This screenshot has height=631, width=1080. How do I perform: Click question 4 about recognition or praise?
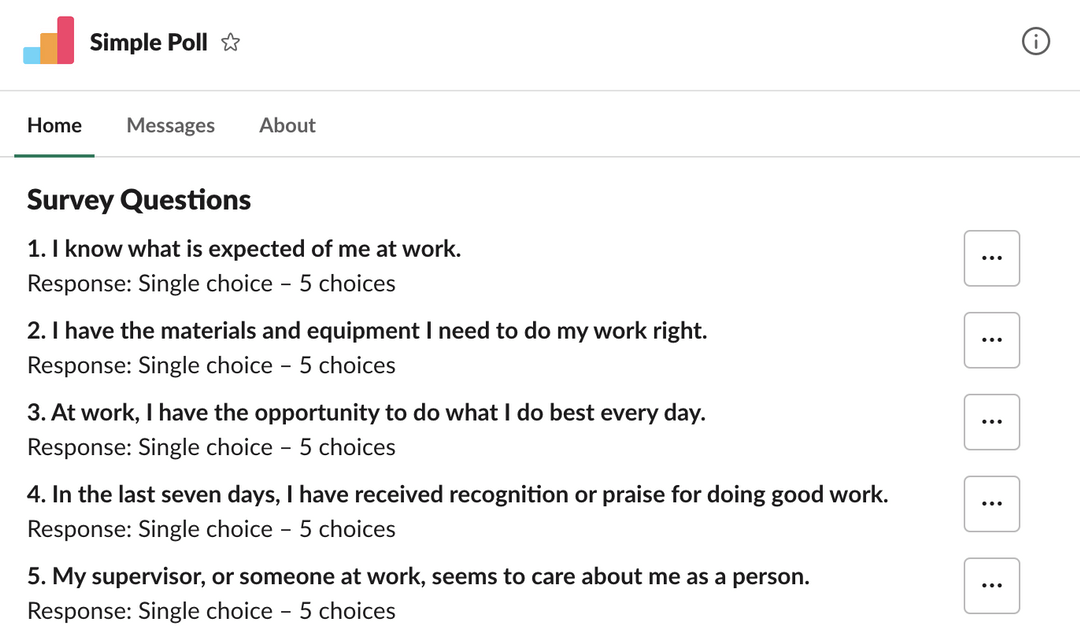pos(458,494)
